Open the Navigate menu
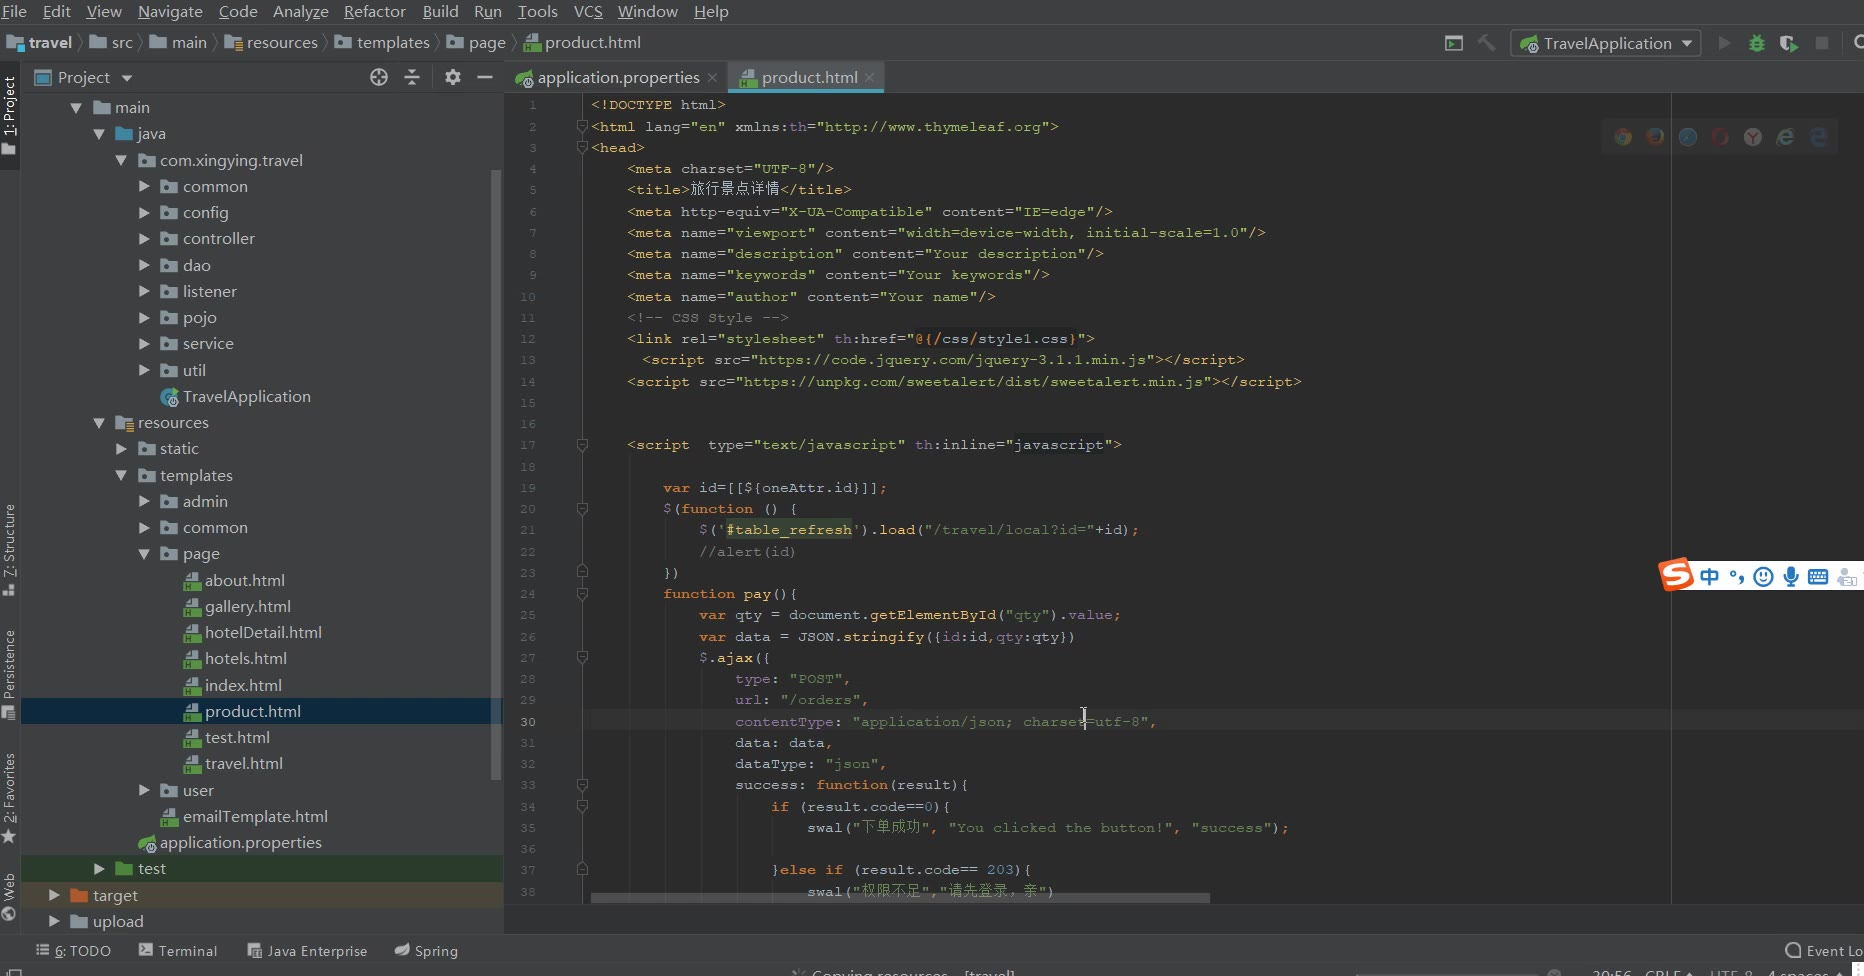This screenshot has width=1864, height=976. pyautogui.click(x=170, y=11)
